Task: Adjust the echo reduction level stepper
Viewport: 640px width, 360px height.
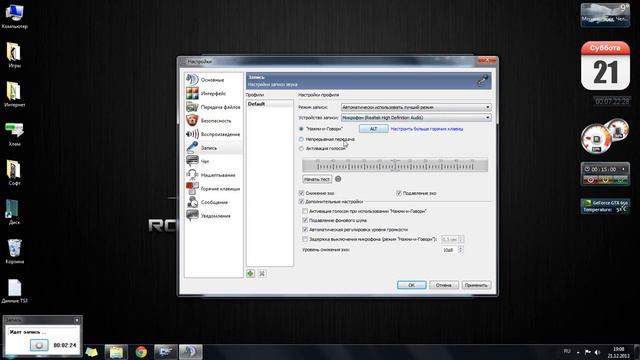Action: coord(460,249)
